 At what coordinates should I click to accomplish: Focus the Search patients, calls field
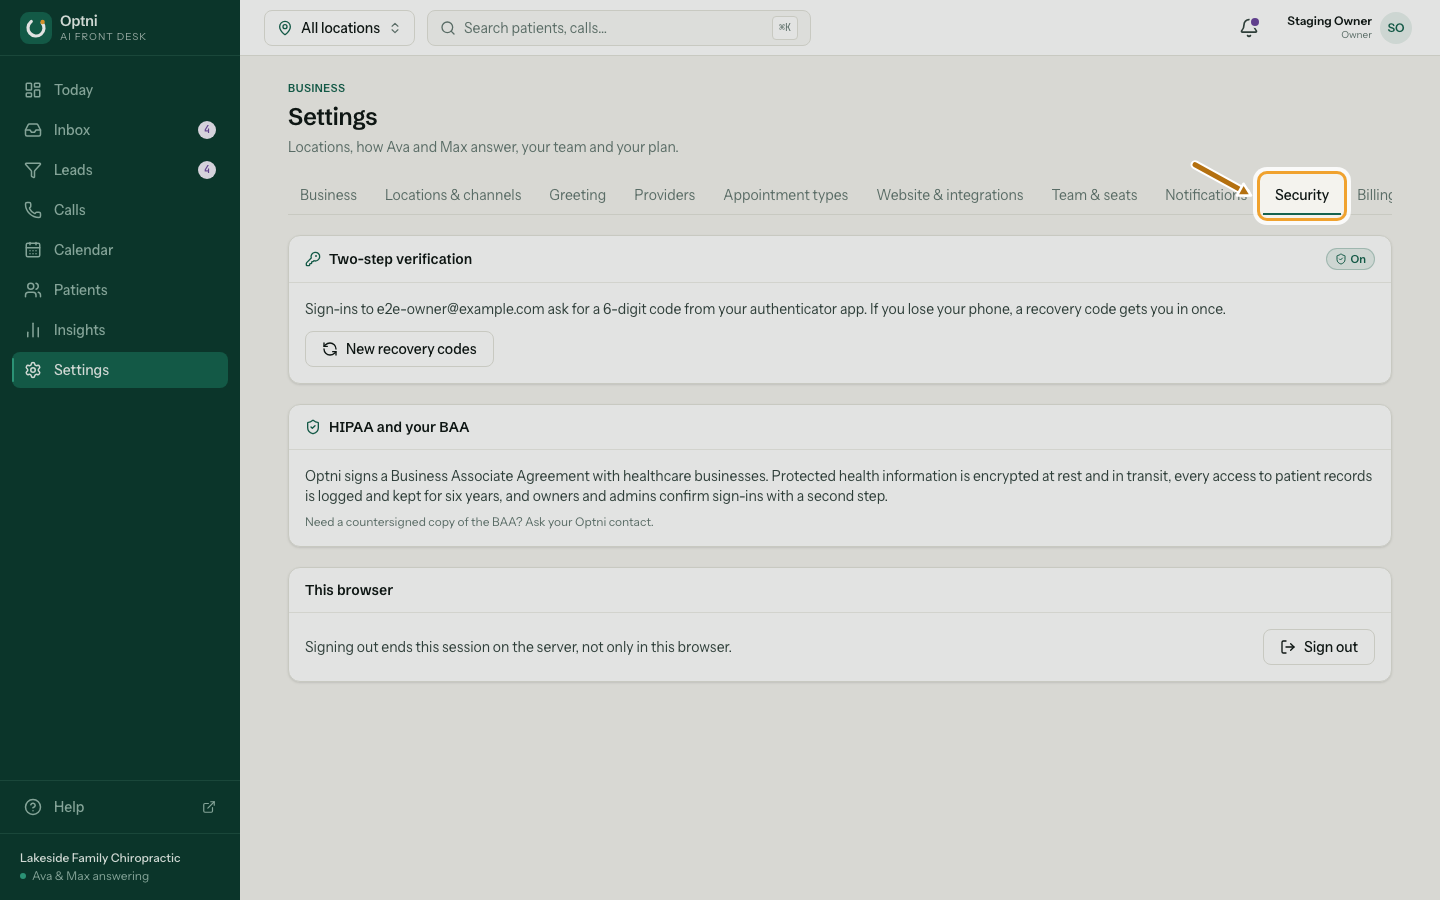pyautogui.click(x=618, y=28)
